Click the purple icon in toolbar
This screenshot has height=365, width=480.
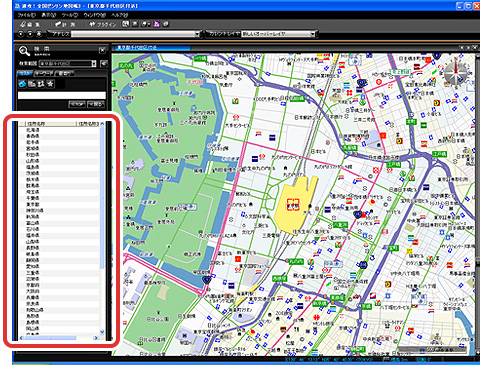click(157, 24)
